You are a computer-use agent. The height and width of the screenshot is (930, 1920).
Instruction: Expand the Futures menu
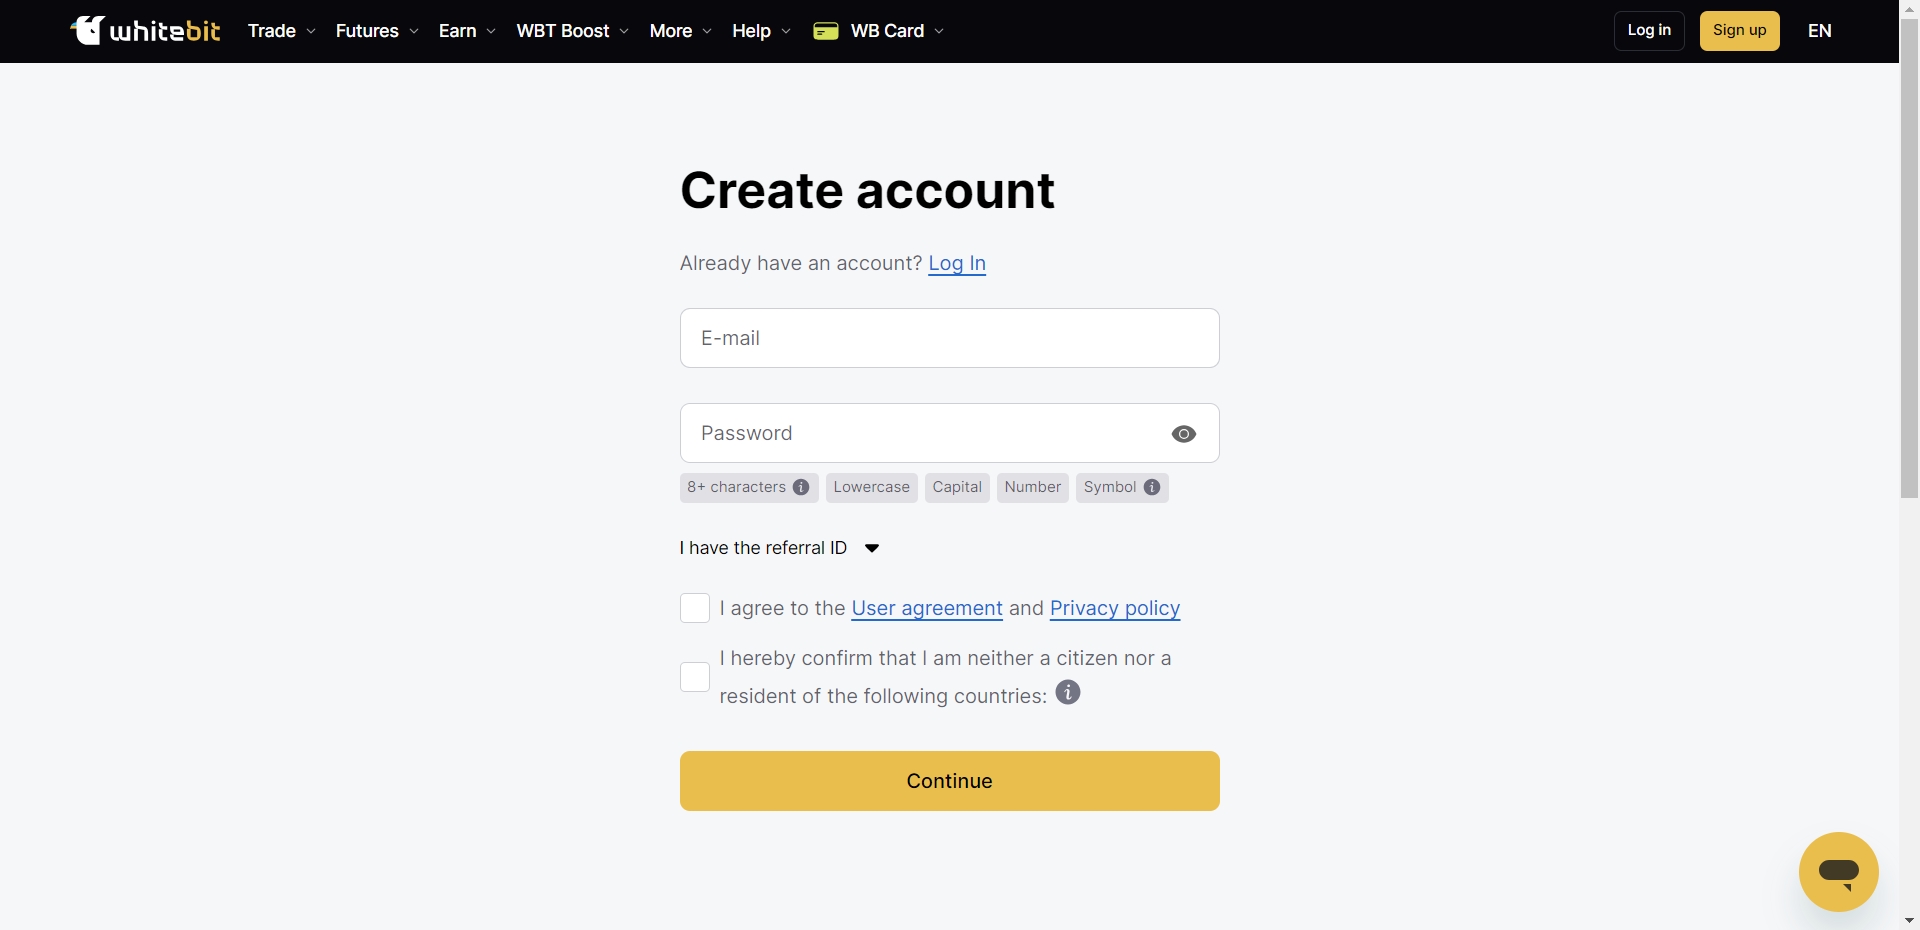point(377,31)
